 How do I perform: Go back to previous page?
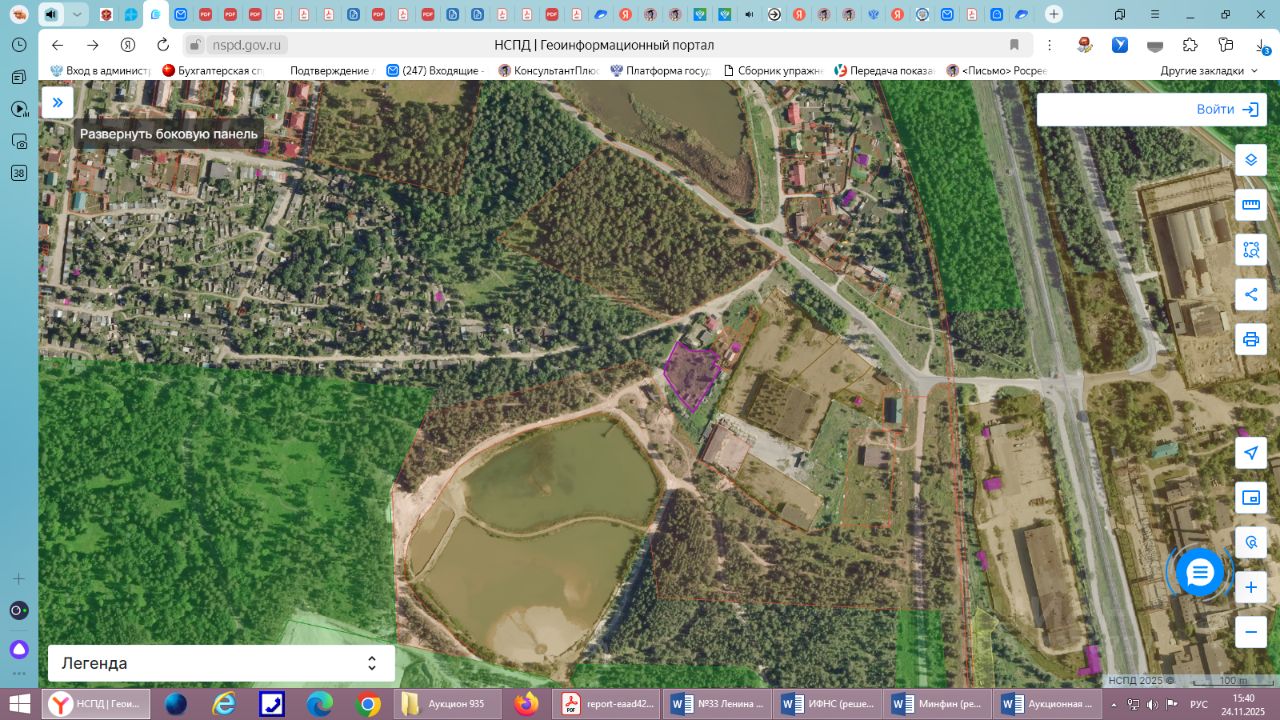(x=57, y=45)
